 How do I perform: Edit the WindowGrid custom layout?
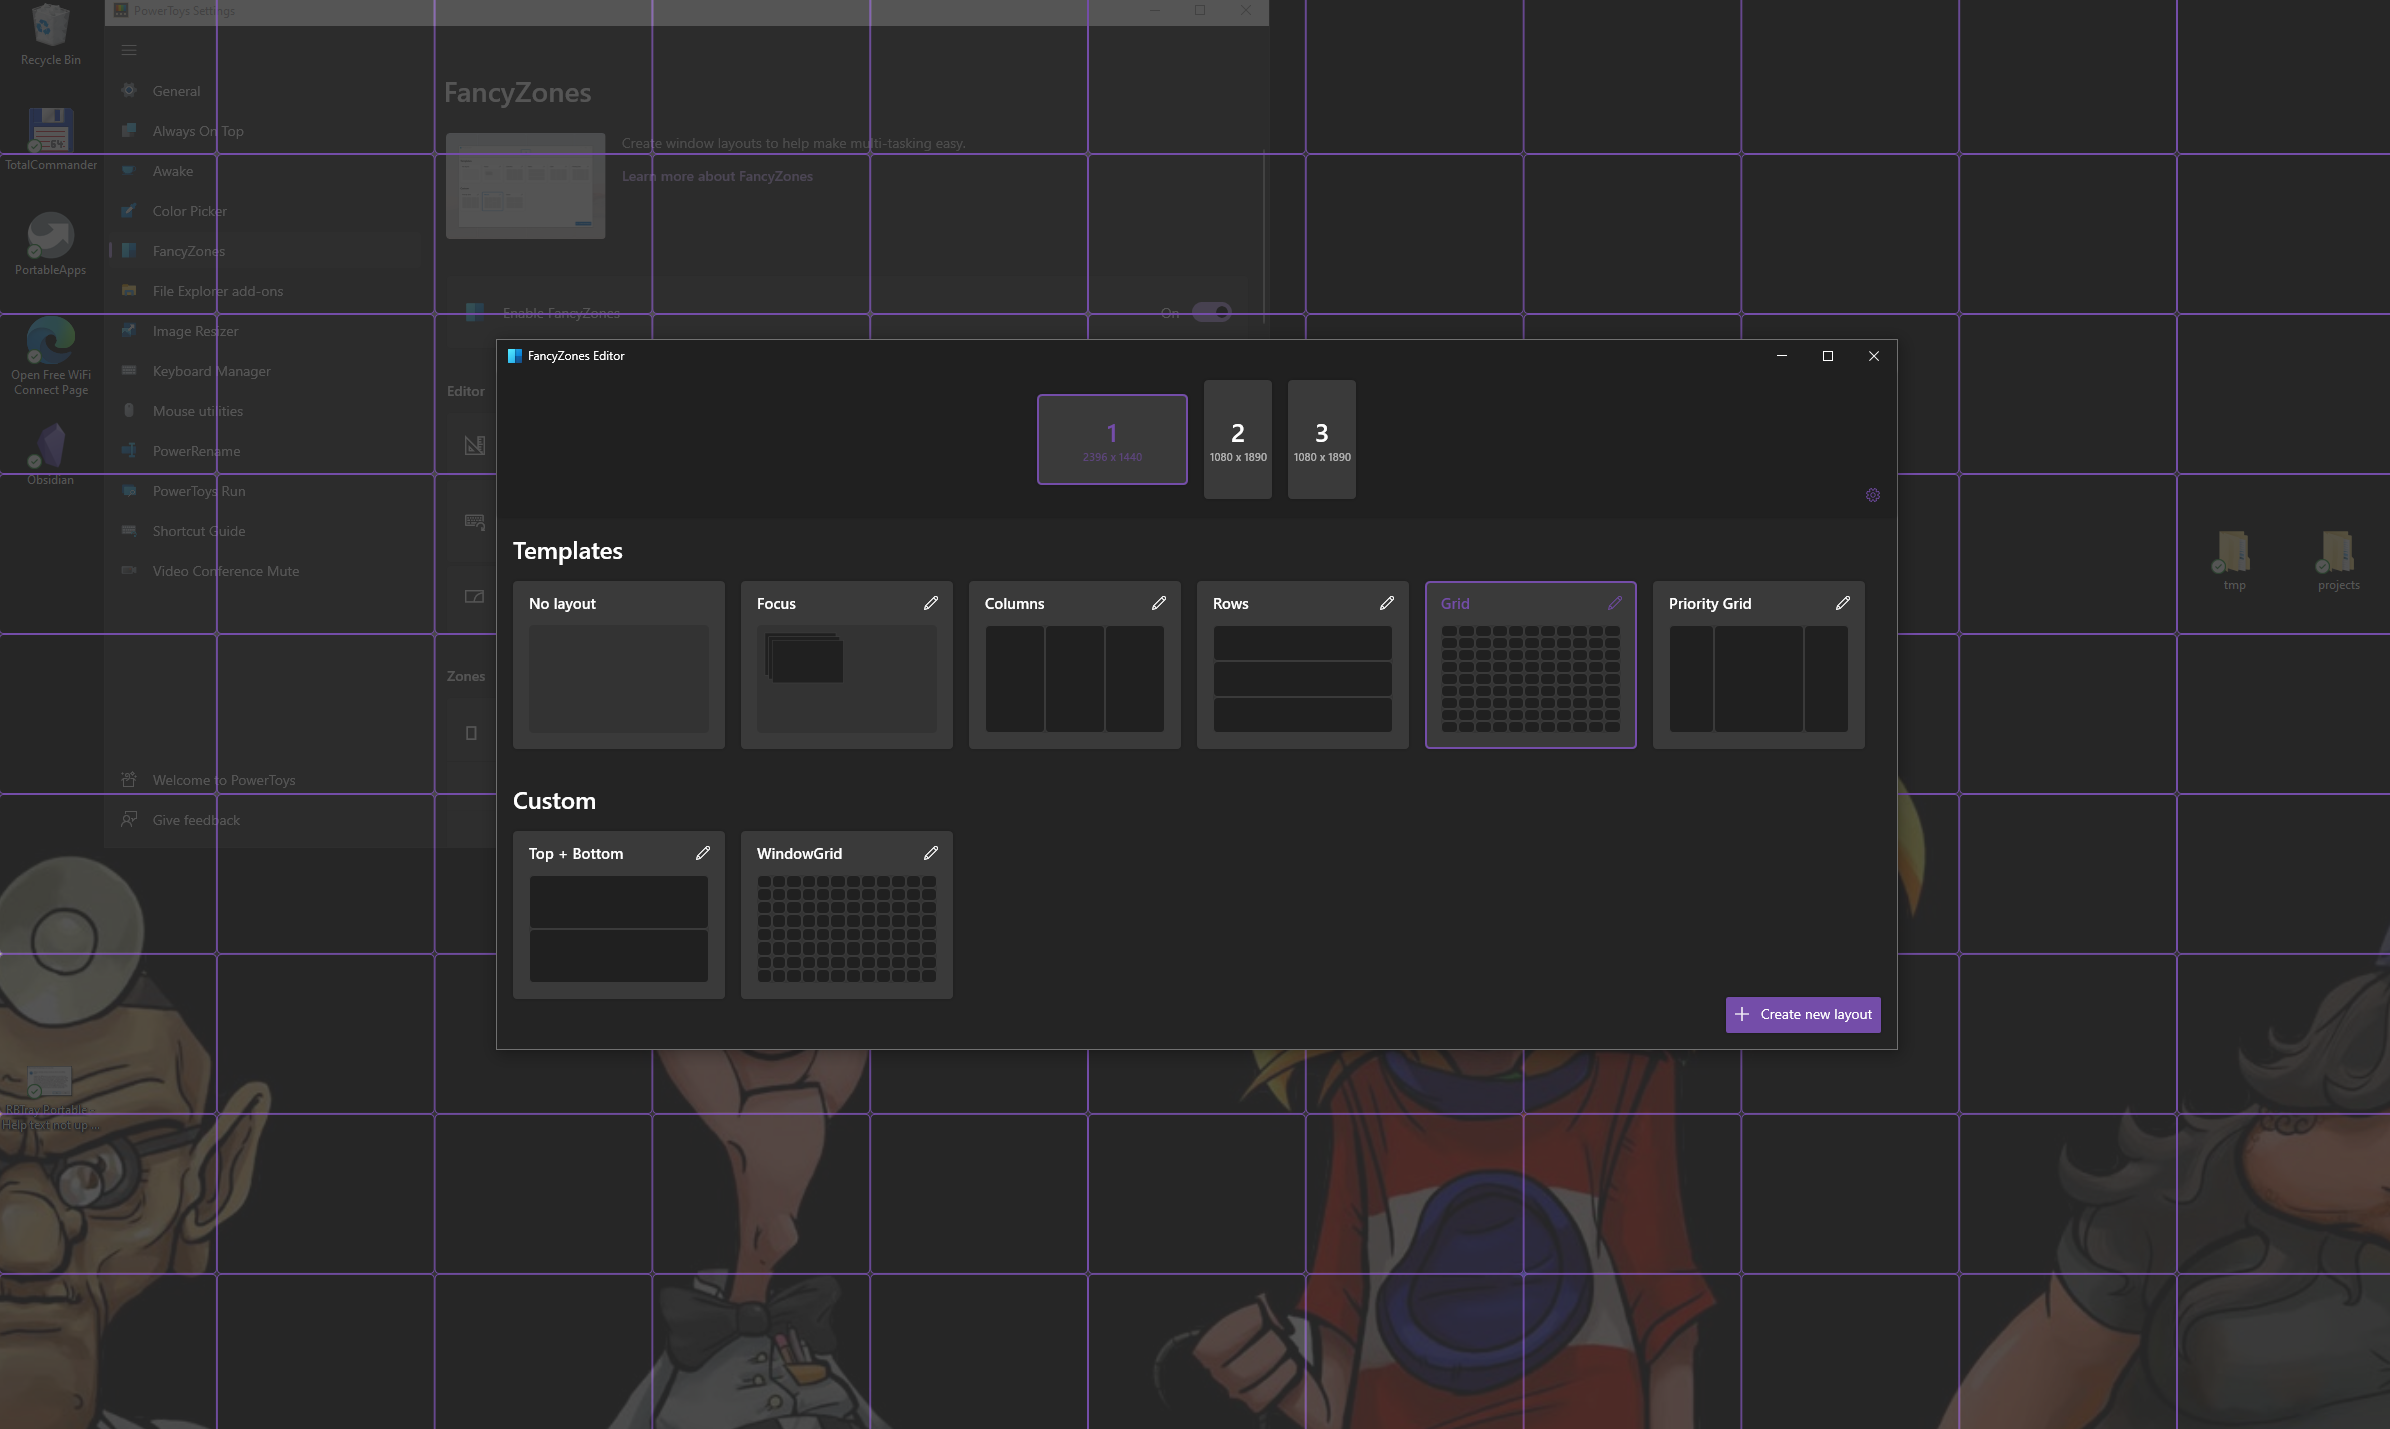point(930,853)
